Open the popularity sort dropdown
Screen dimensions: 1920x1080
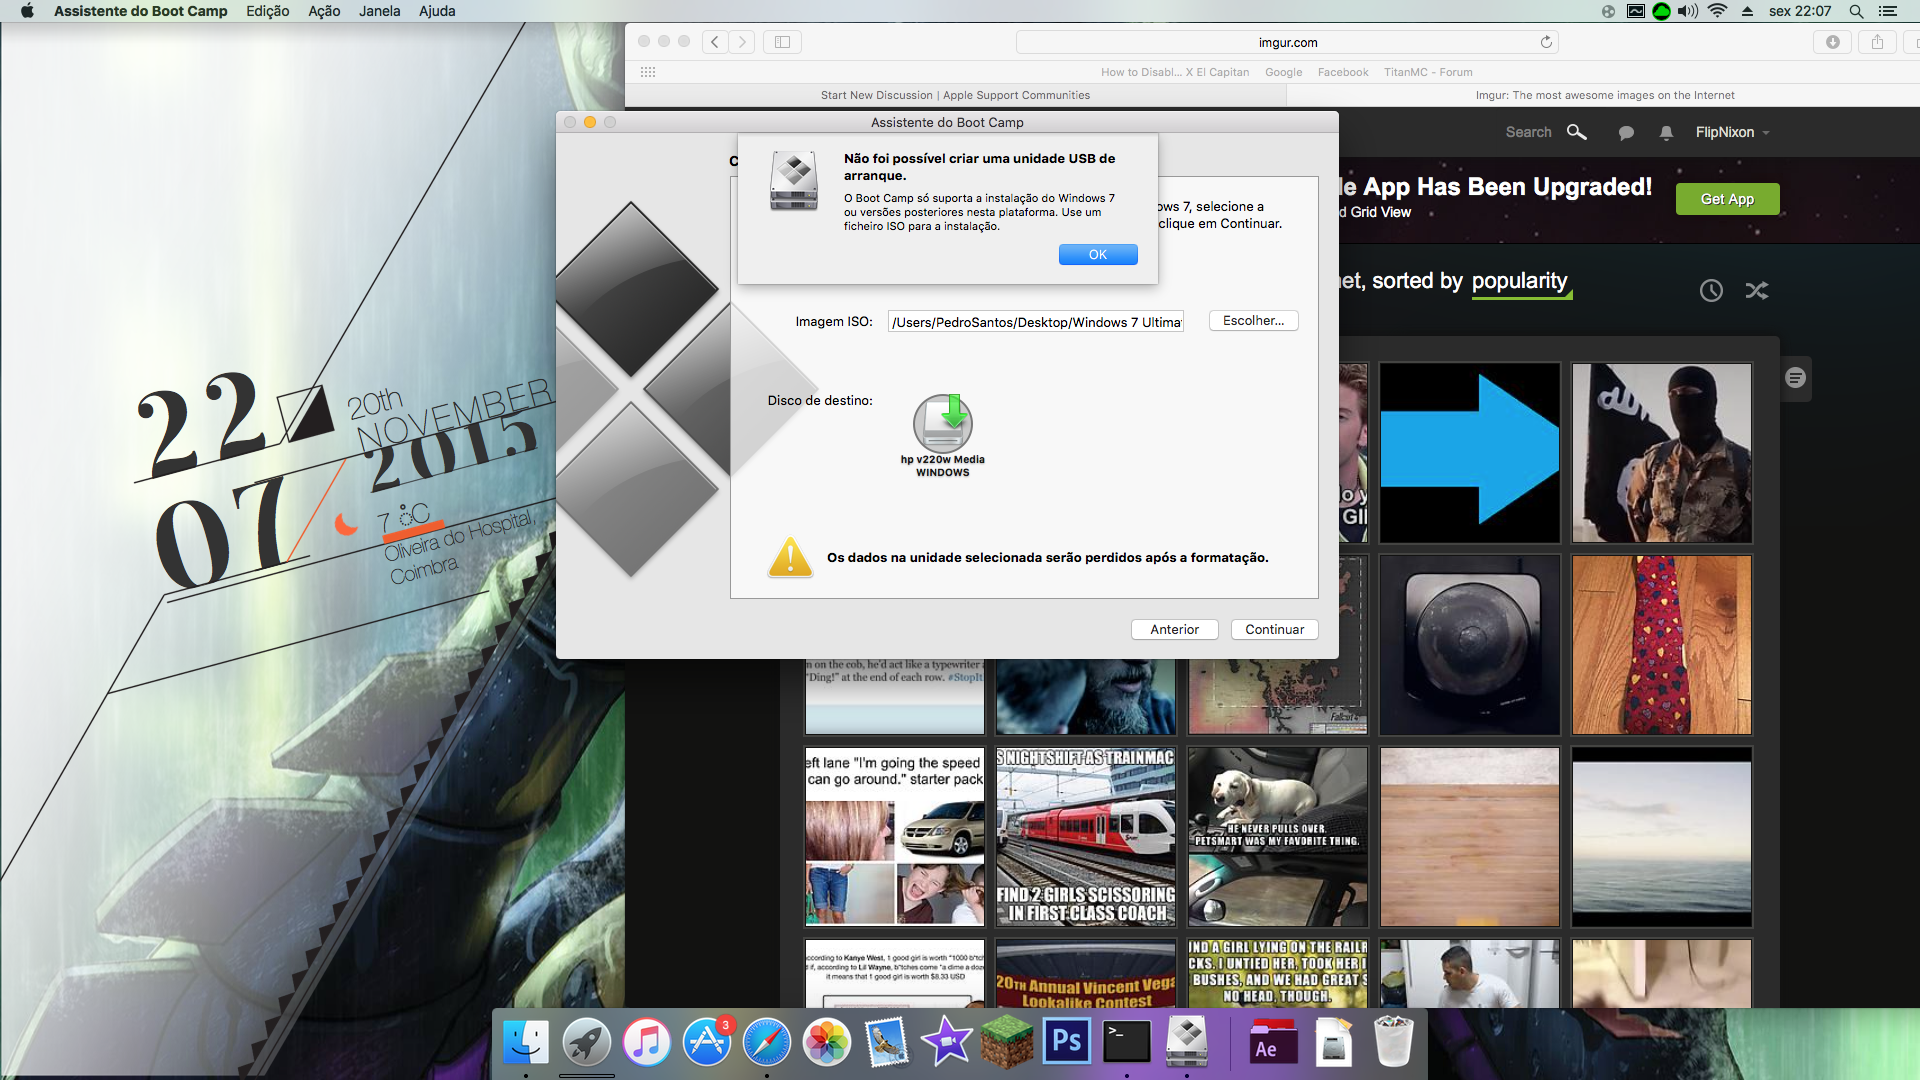[1519, 281]
